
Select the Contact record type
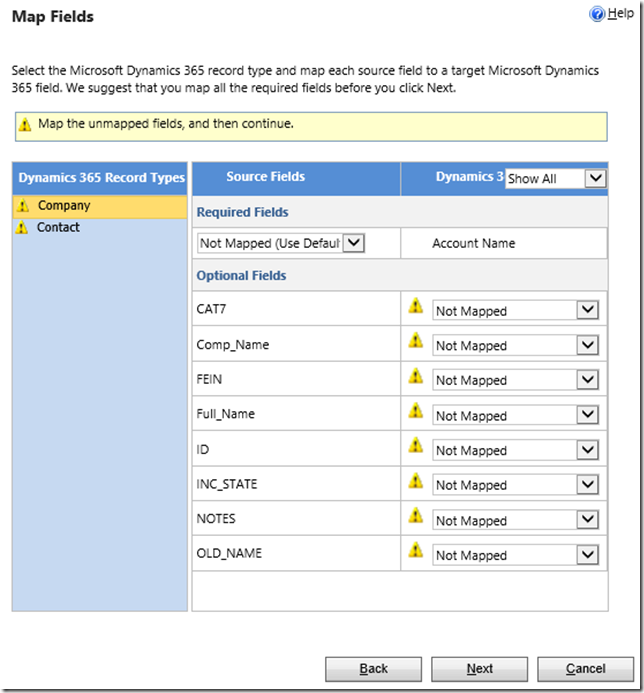coord(100,228)
